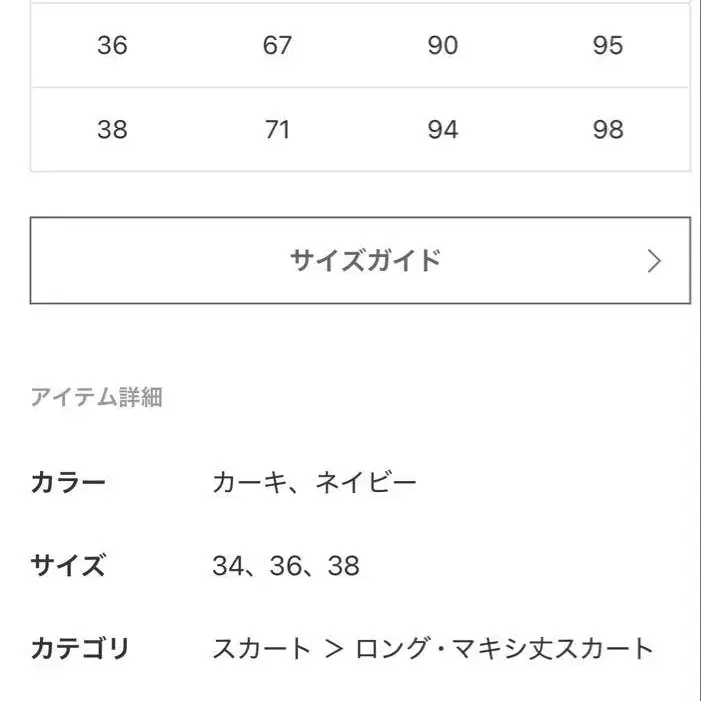701x701 pixels.
Task: Click the 94 measurement cell
Action: (x=442, y=130)
